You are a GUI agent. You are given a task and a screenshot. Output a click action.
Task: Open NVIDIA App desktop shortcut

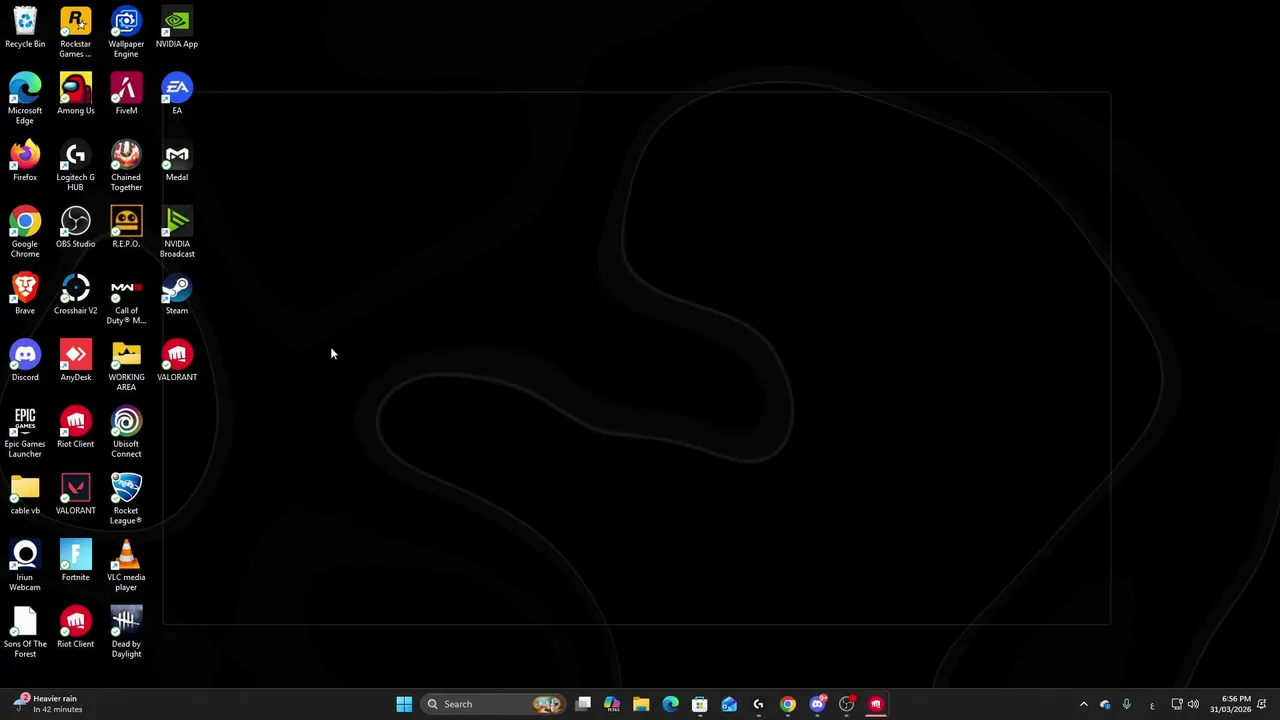177,28
